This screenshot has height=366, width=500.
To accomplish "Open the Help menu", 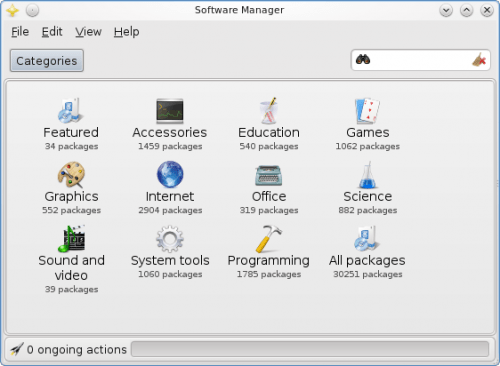I will tap(127, 32).
